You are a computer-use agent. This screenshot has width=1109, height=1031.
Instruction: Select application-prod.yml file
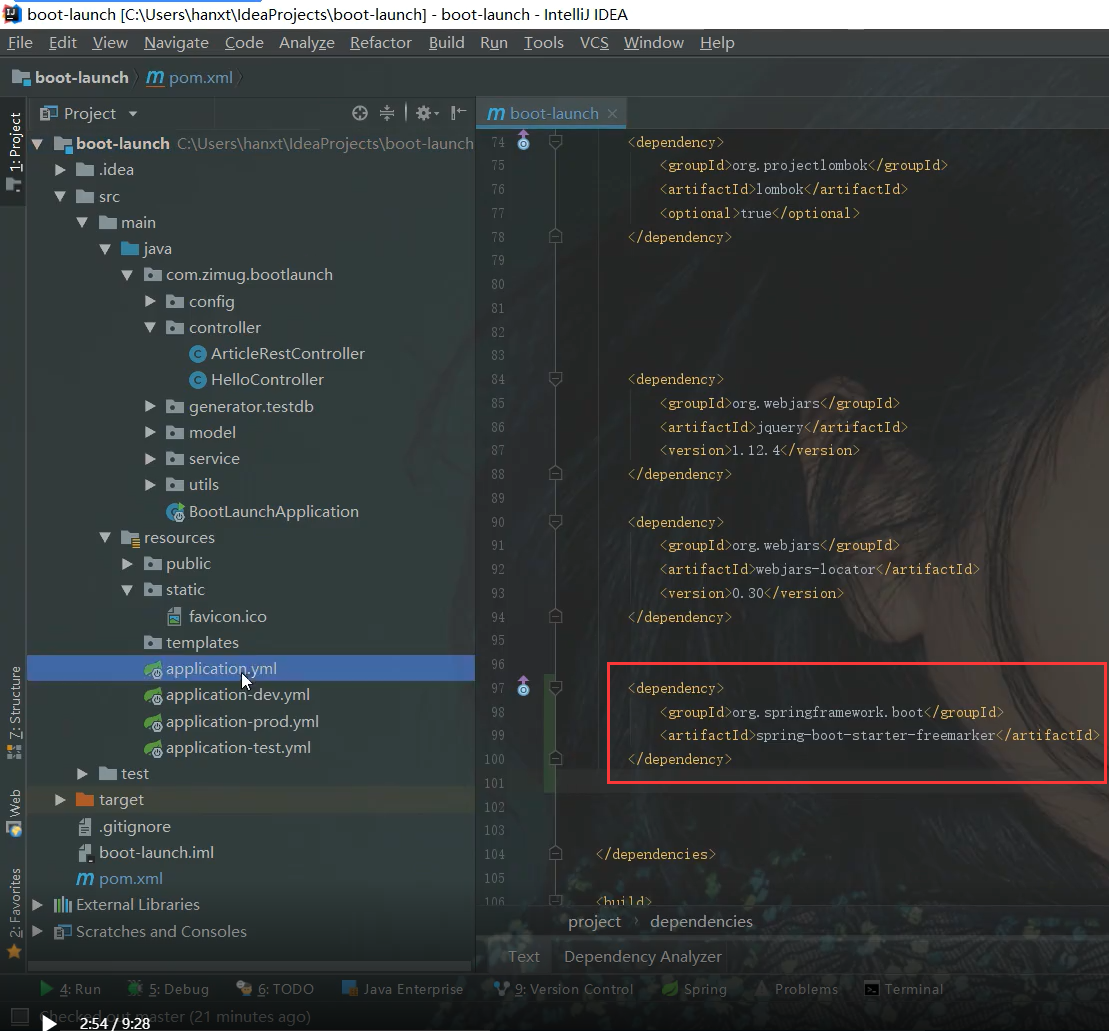[x=242, y=721]
